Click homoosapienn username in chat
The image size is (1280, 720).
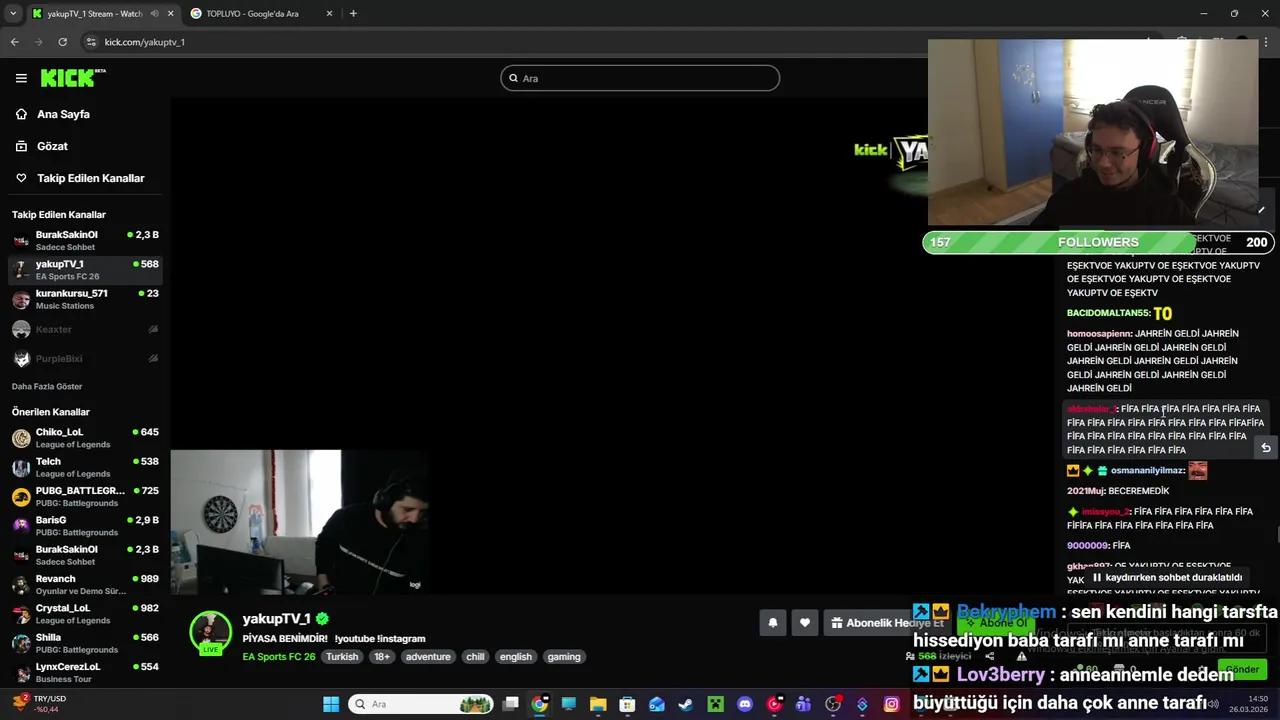[x=1099, y=334]
